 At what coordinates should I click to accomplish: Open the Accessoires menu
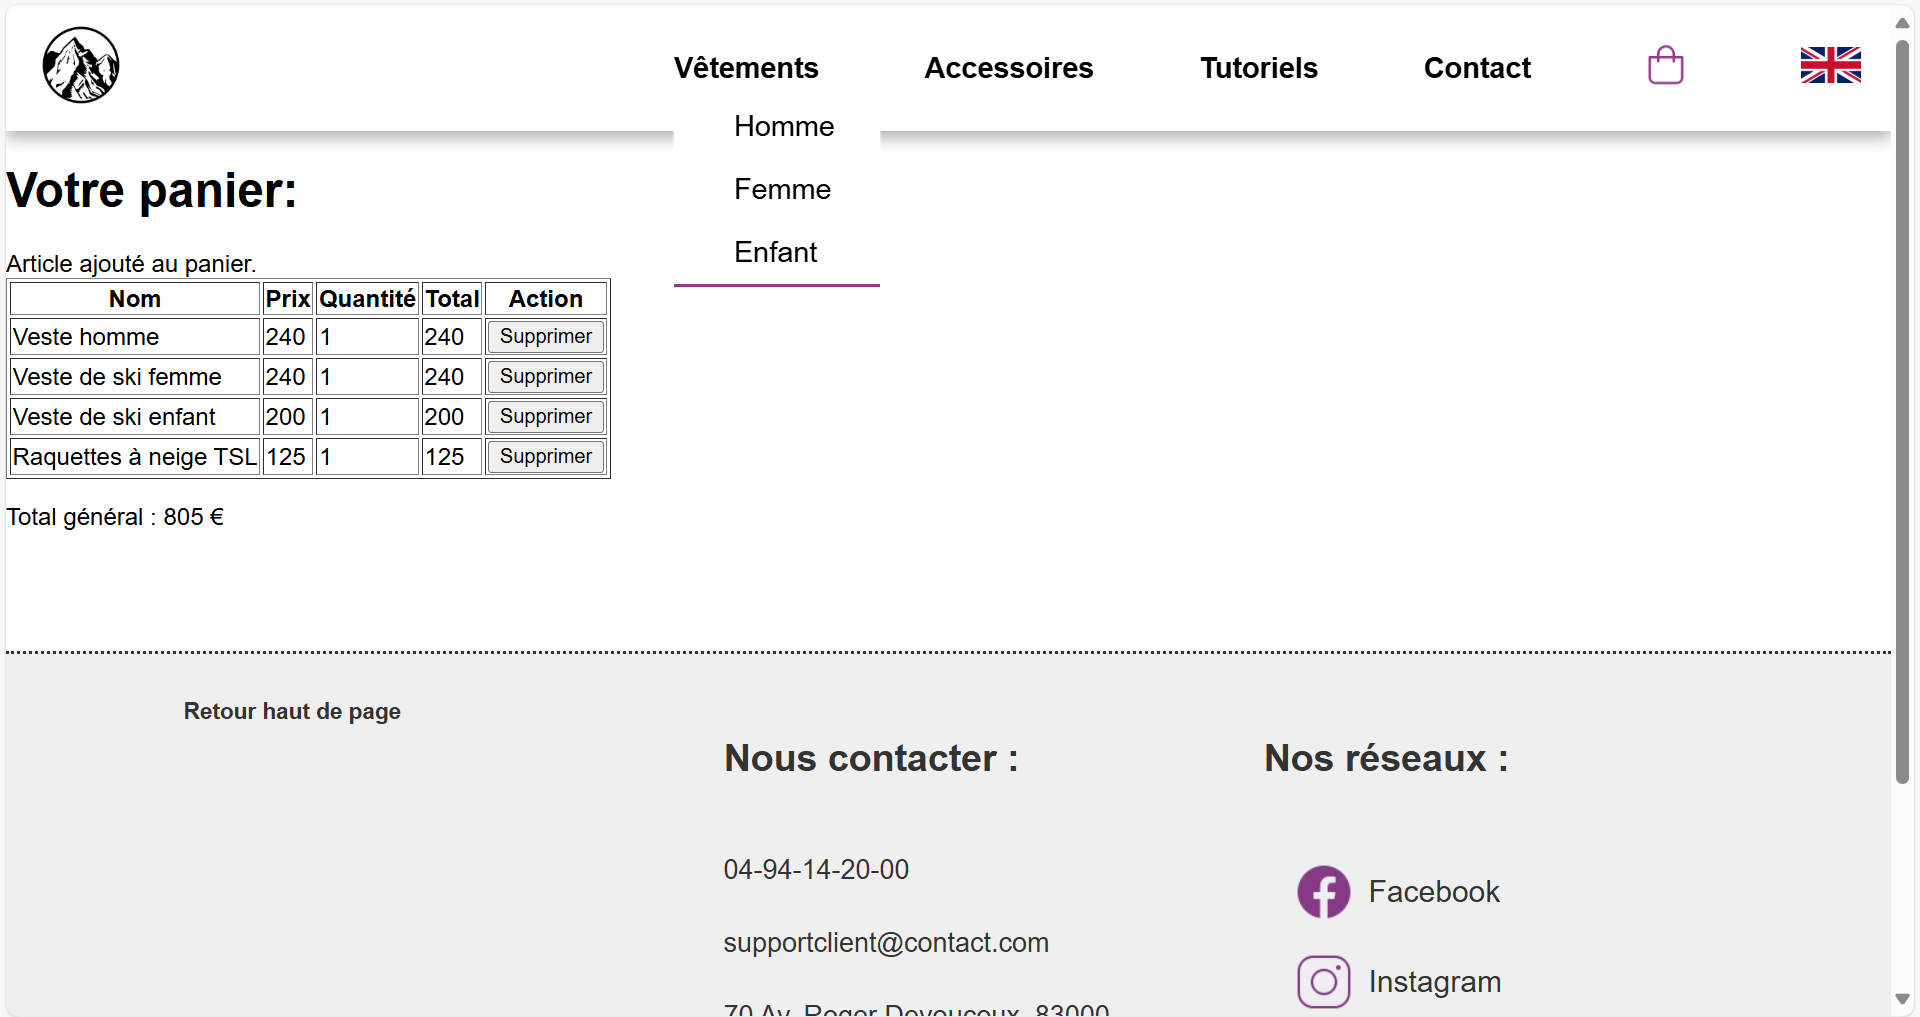click(x=1008, y=68)
